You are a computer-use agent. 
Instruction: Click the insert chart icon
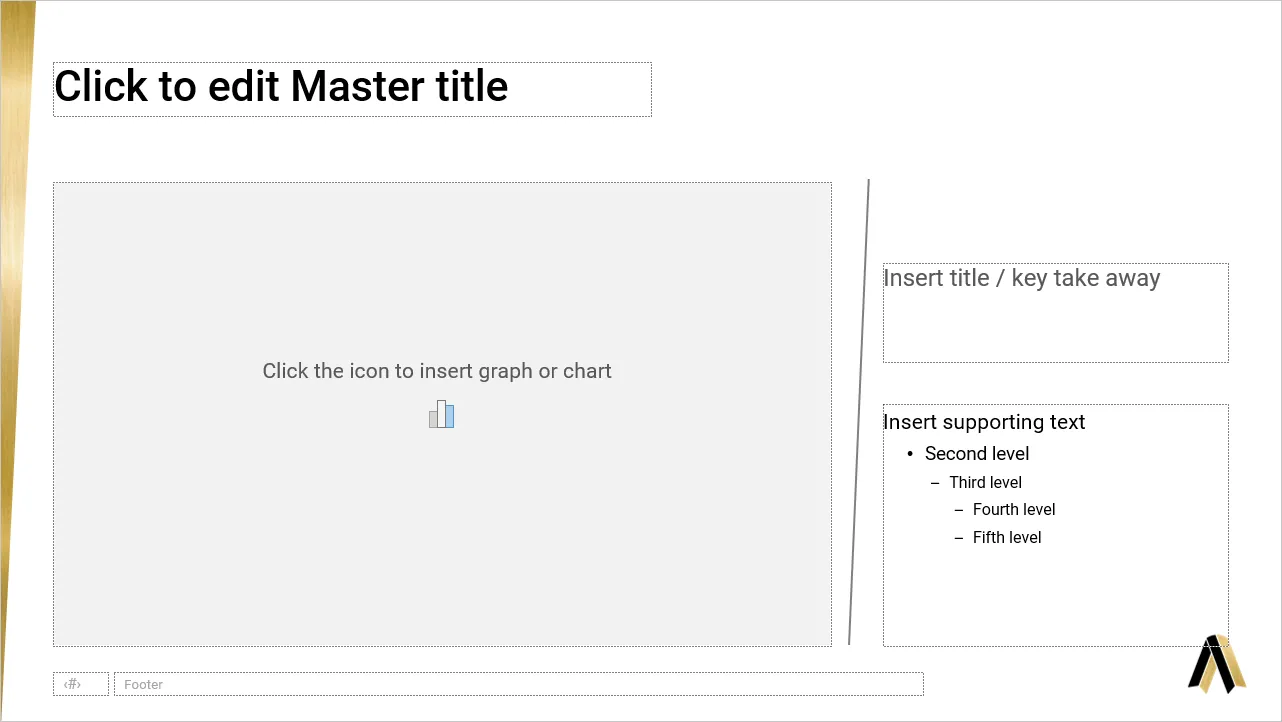click(442, 414)
